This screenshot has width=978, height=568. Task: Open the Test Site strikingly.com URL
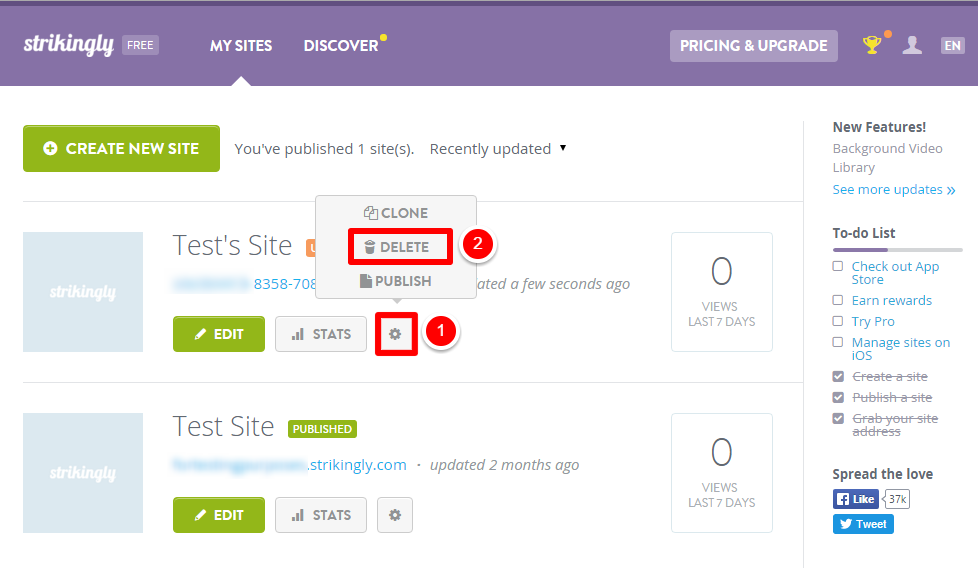pyautogui.click(x=289, y=465)
